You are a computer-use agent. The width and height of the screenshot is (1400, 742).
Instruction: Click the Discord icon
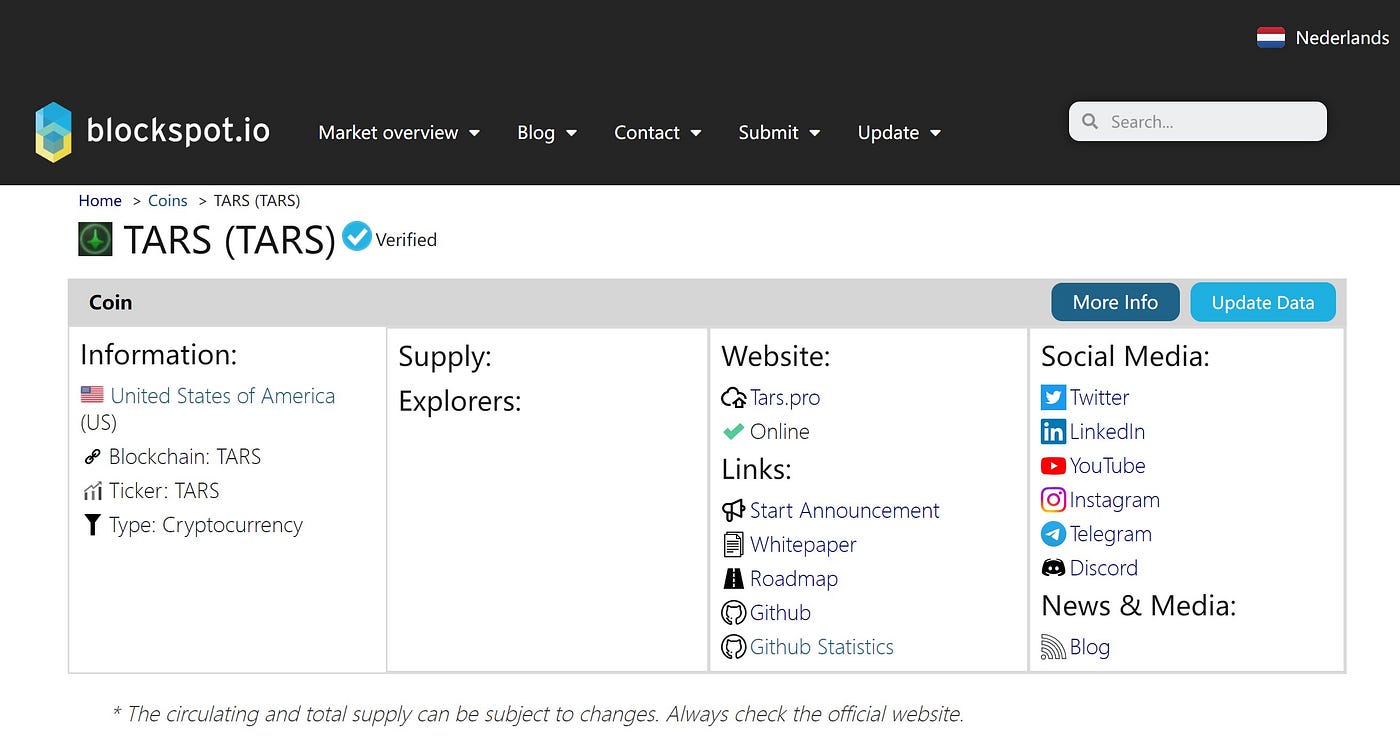(x=1053, y=568)
